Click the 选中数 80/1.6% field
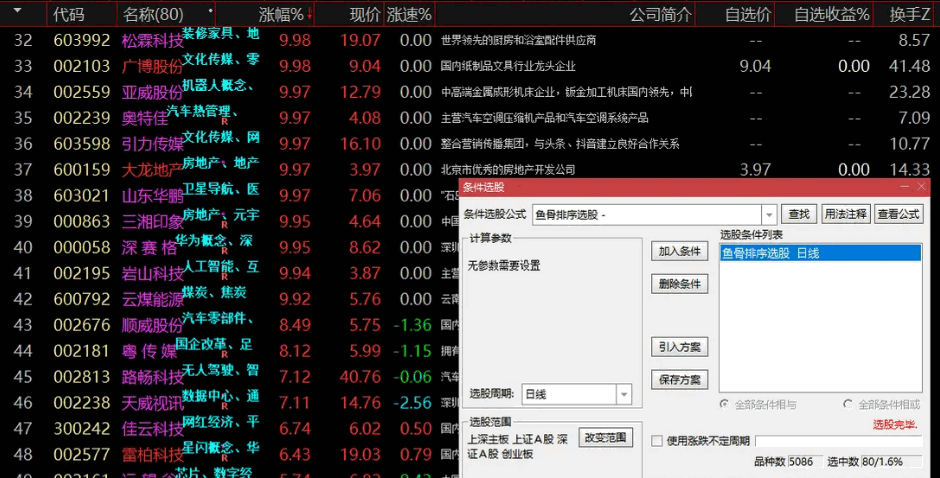The width and height of the screenshot is (940, 478). 891,462
